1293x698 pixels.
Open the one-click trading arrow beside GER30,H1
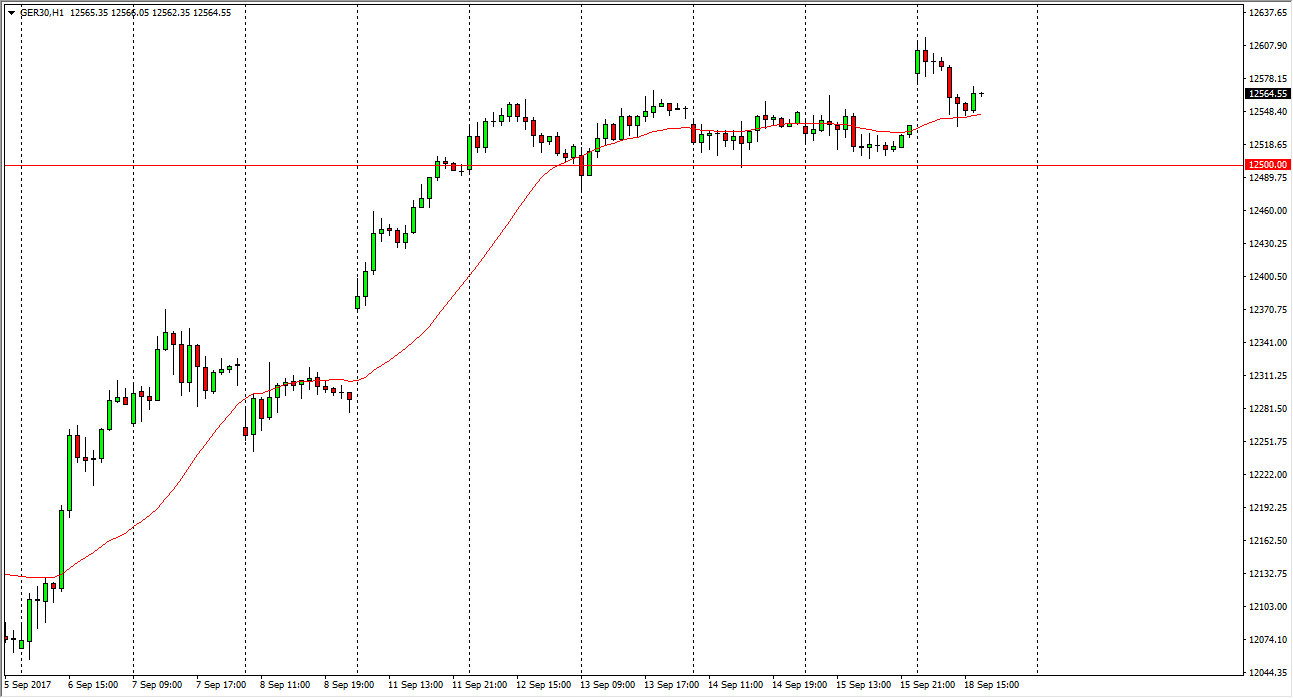11,13
